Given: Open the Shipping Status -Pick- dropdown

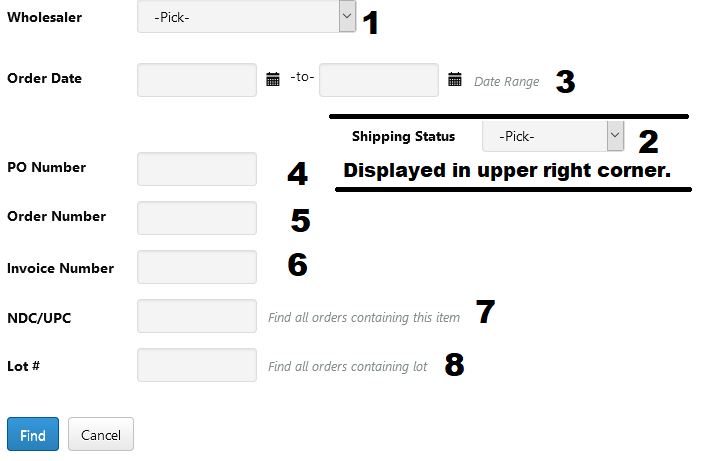Looking at the screenshot, I should 553,136.
